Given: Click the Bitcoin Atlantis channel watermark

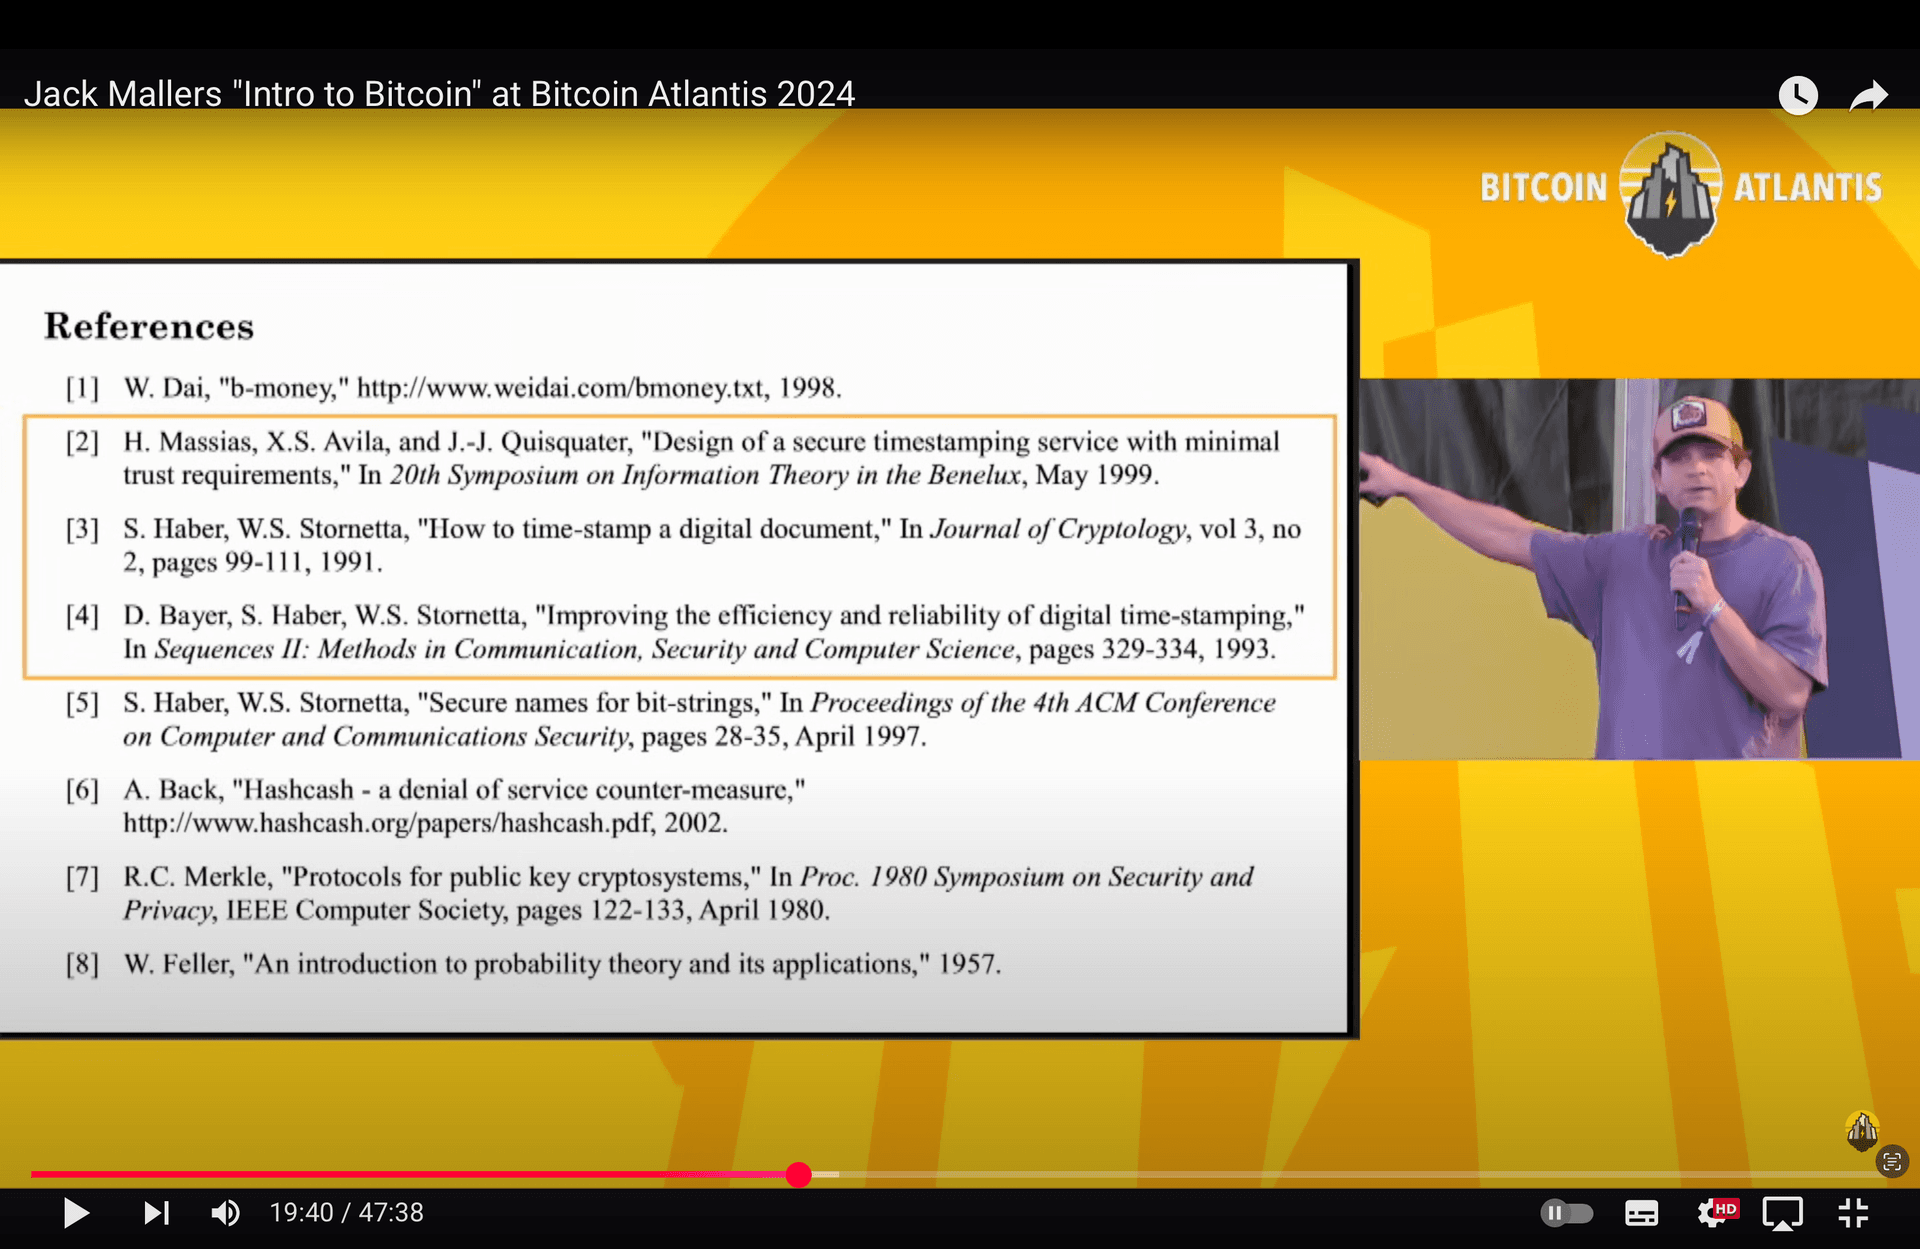Looking at the screenshot, I should point(1861,1131).
